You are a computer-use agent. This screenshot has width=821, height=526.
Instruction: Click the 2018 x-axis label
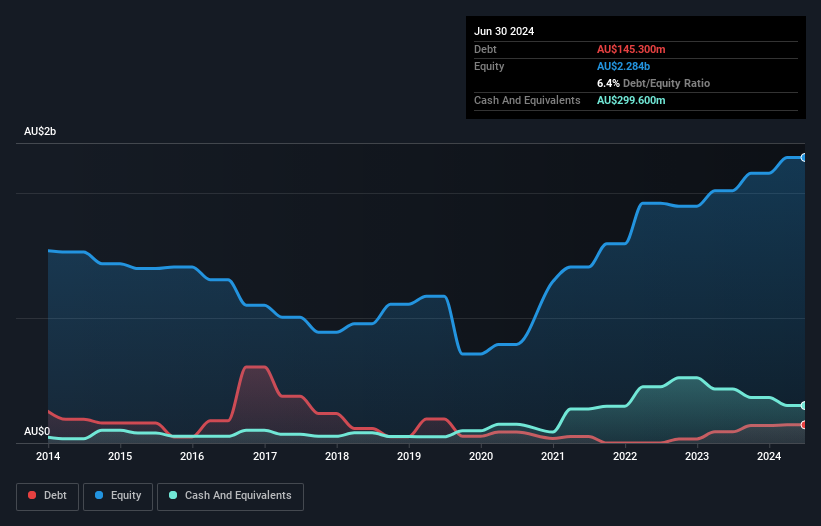[x=337, y=456]
